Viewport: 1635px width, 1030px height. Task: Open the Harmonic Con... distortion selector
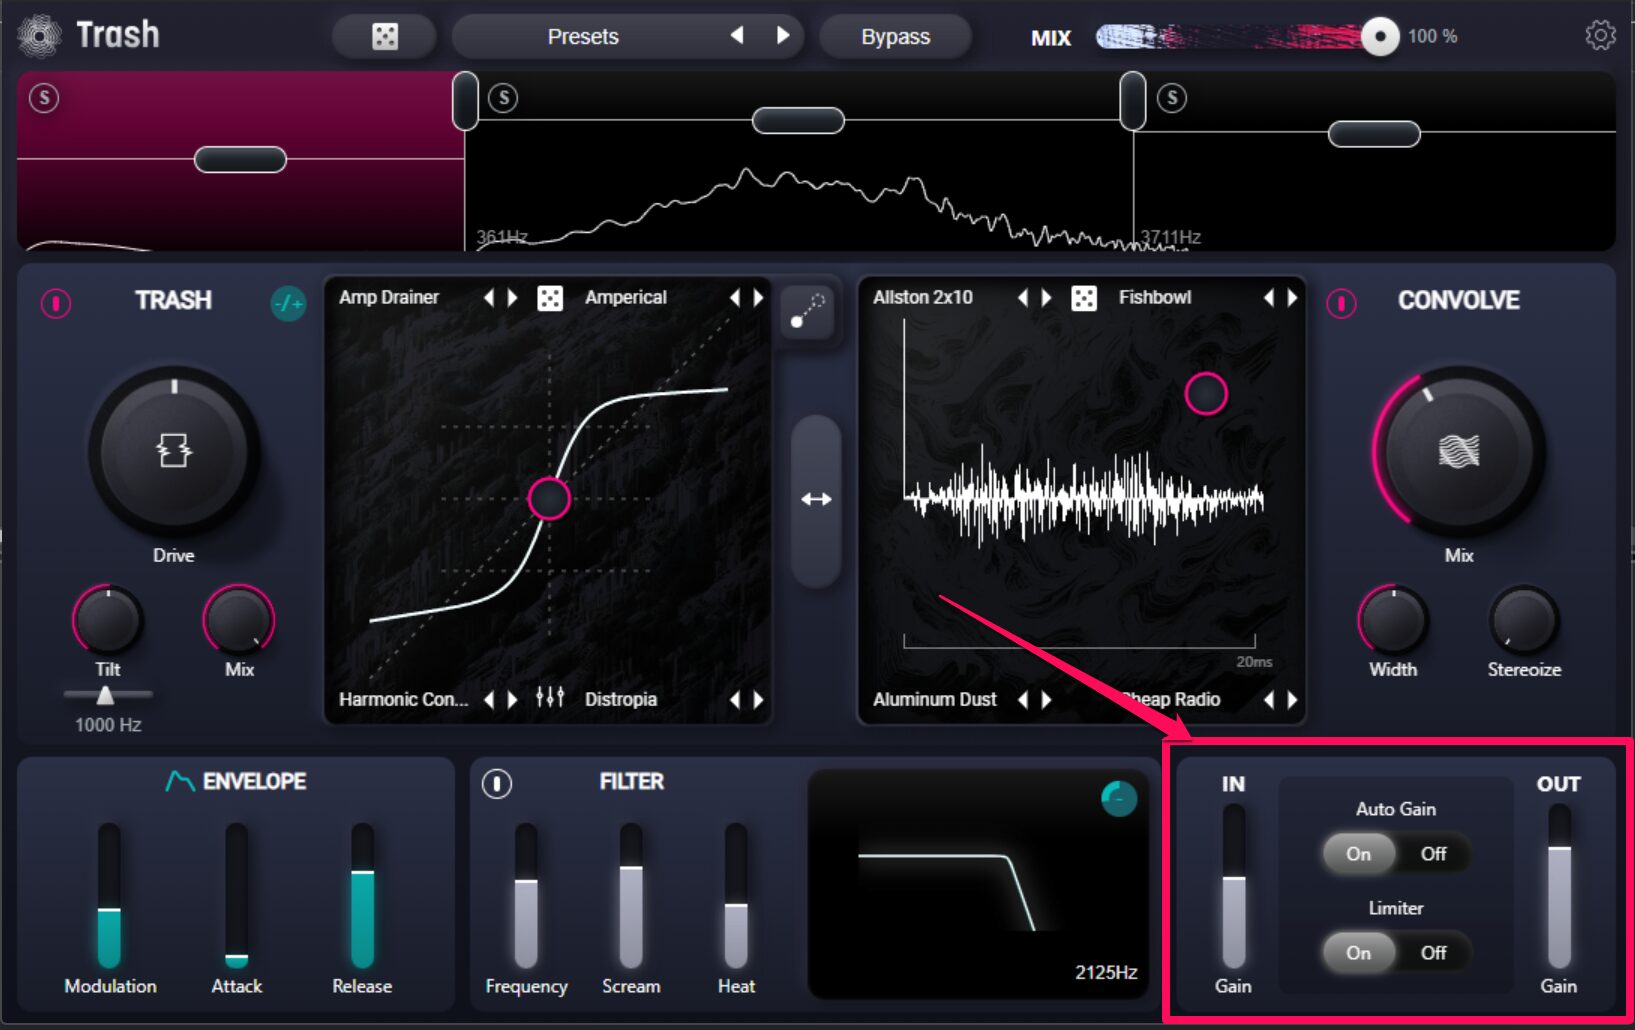(403, 699)
